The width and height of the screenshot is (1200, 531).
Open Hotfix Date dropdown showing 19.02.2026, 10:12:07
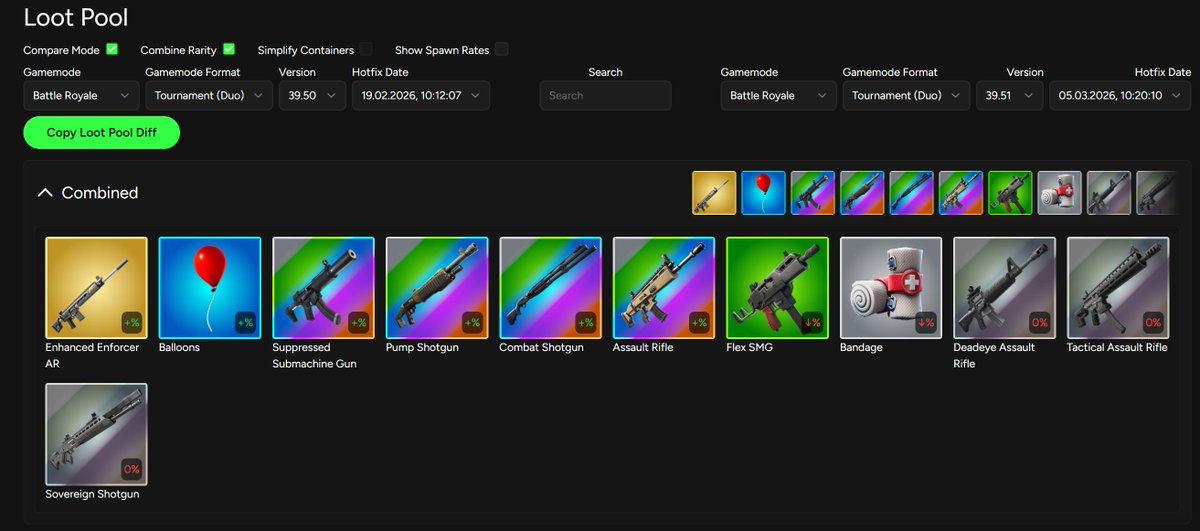pos(421,95)
